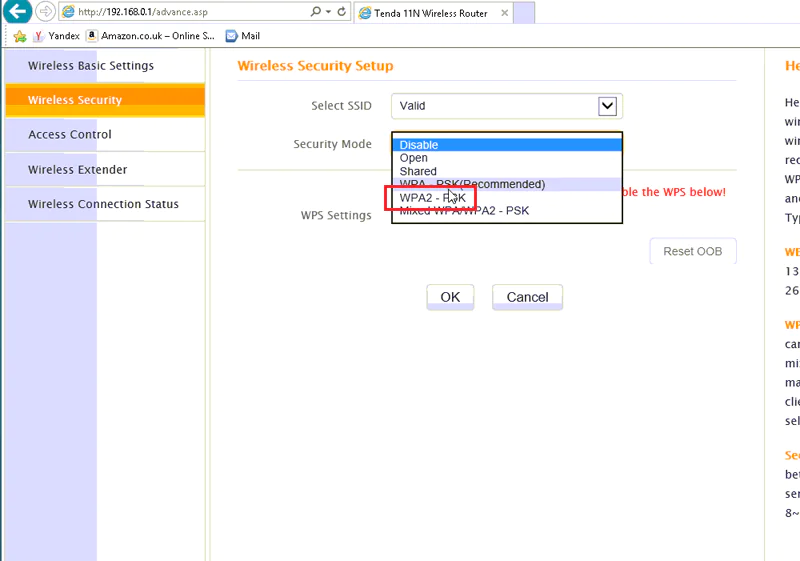Viewport: 800px width, 561px height.
Task: Open Wireless Connection Status page
Action: 103,204
